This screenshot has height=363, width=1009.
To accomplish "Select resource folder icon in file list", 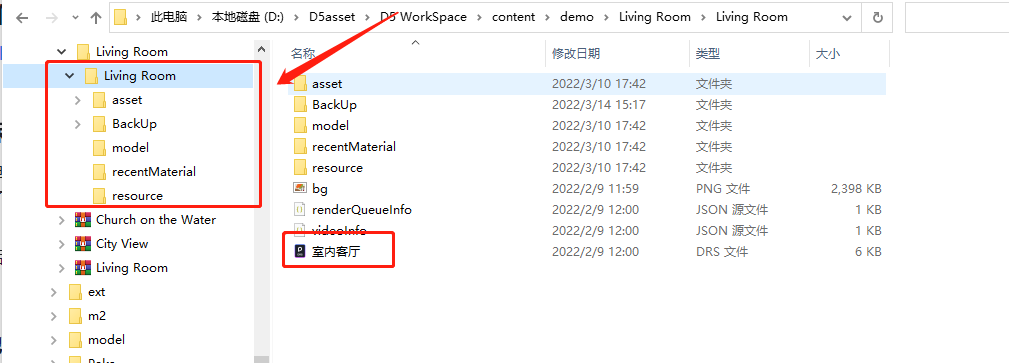I will point(300,168).
